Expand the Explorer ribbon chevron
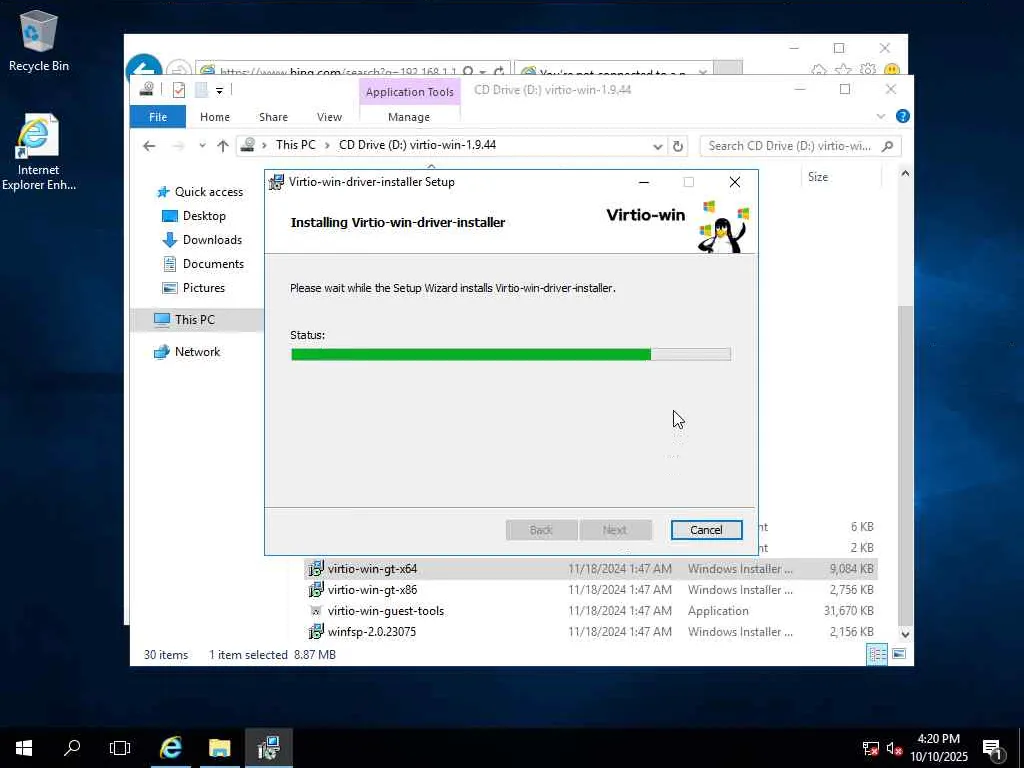 click(880, 116)
